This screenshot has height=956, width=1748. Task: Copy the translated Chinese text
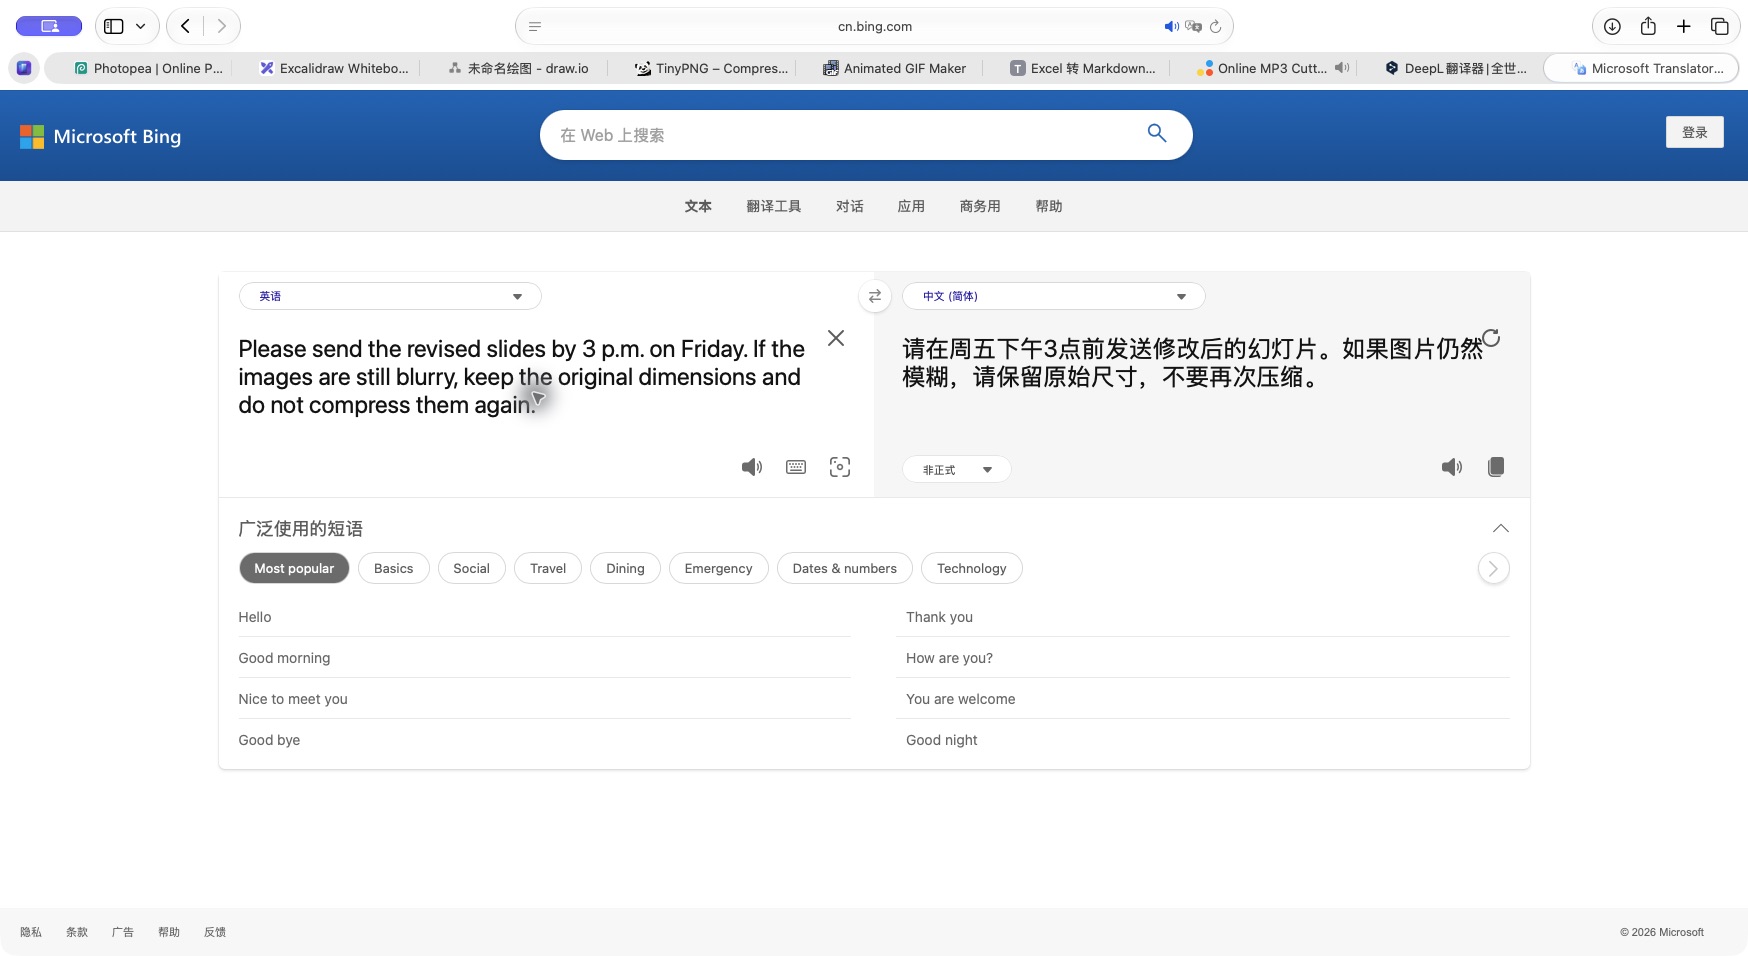tap(1496, 467)
